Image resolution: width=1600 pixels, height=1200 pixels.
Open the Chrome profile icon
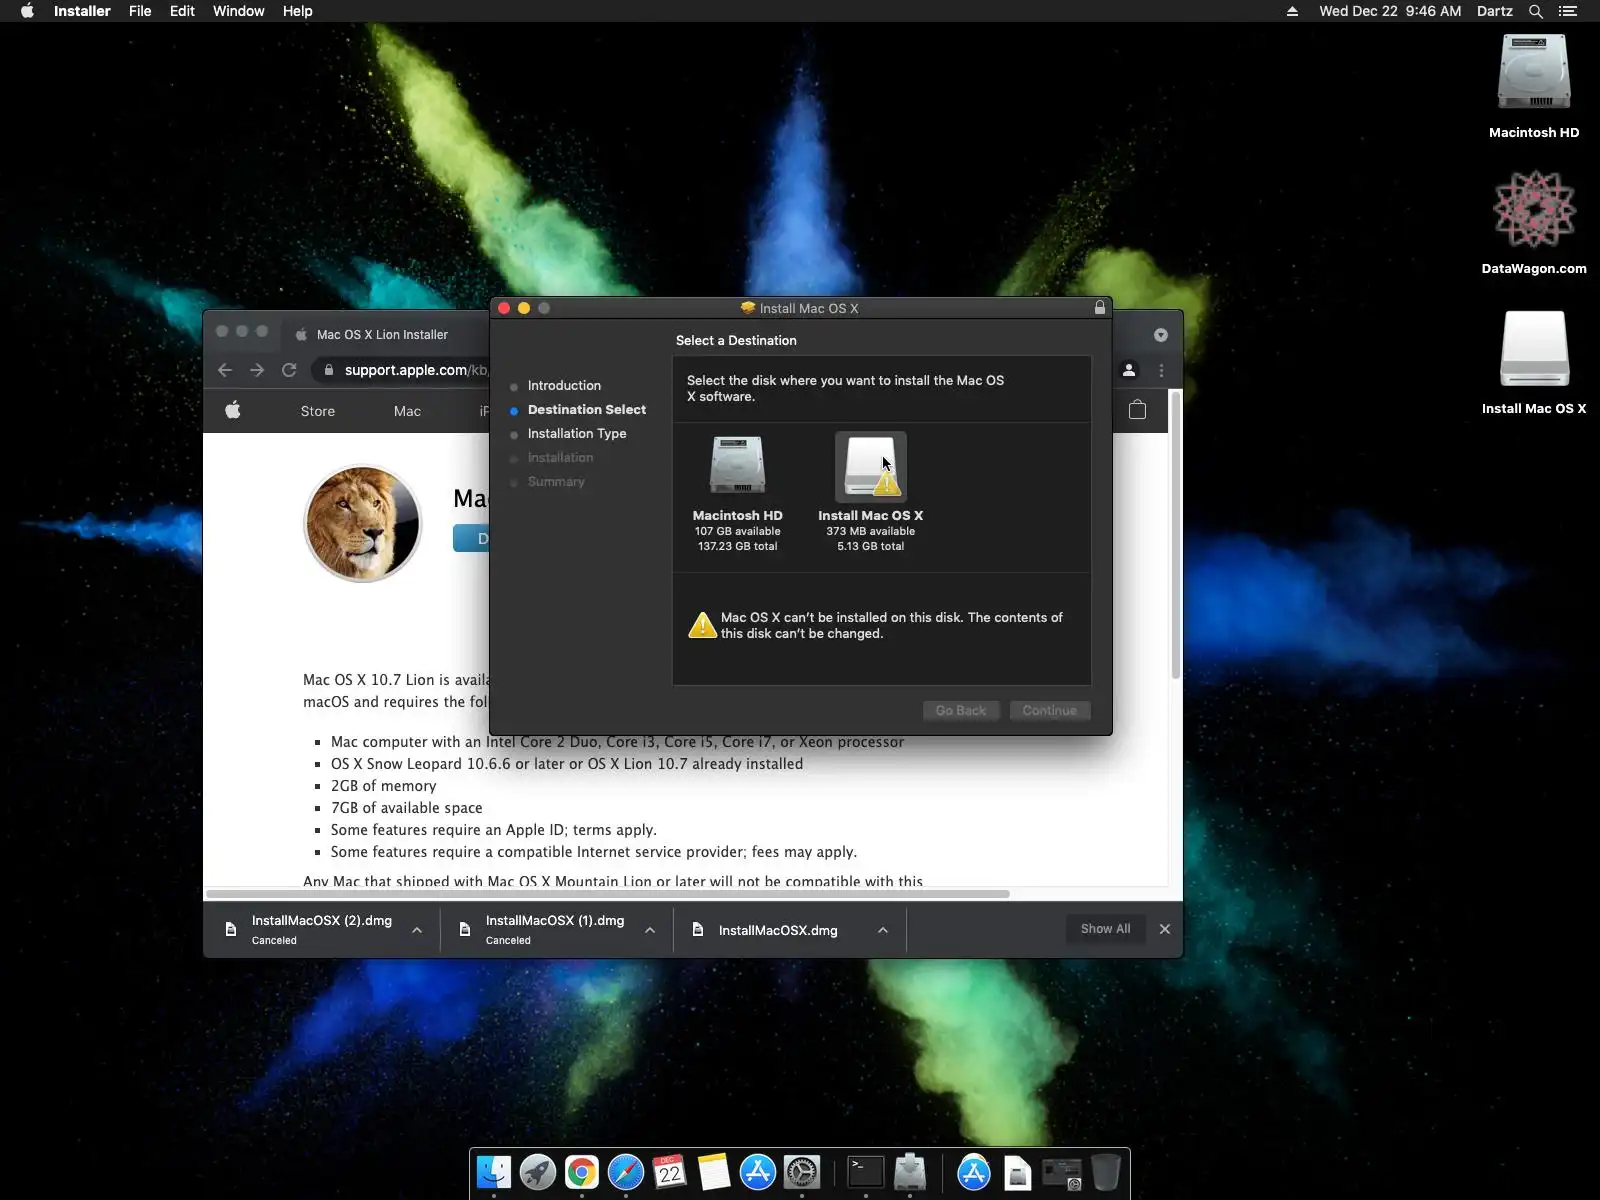click(1129, 370)
